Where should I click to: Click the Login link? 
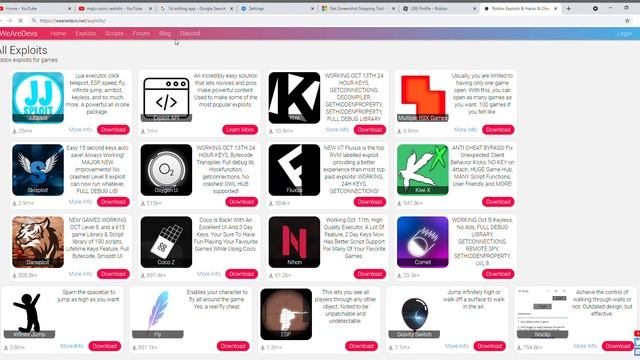[x=624, y=33]
